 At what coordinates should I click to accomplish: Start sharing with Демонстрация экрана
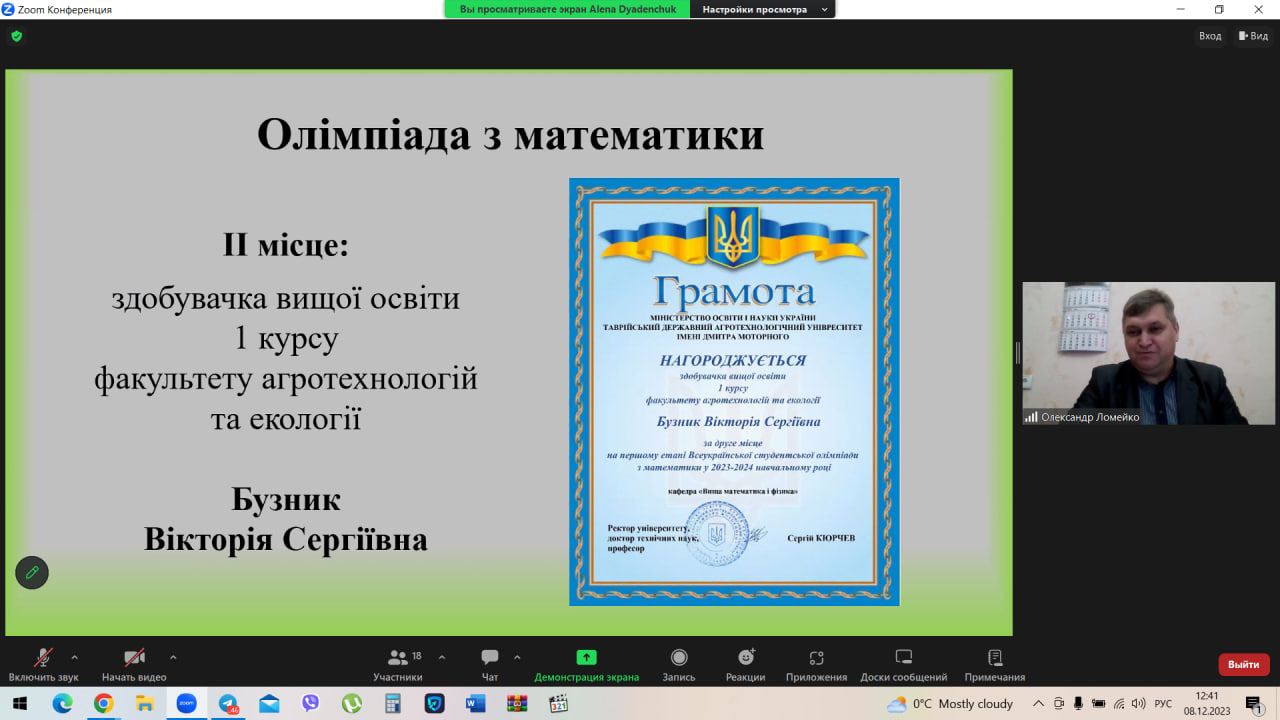click(586, 665)
